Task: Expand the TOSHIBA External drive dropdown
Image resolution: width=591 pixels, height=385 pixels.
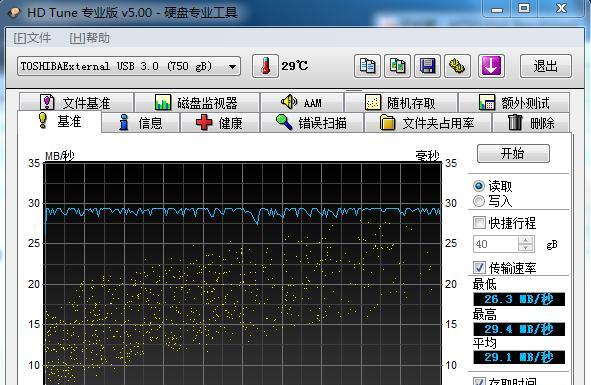Action: tap(129, 66)
